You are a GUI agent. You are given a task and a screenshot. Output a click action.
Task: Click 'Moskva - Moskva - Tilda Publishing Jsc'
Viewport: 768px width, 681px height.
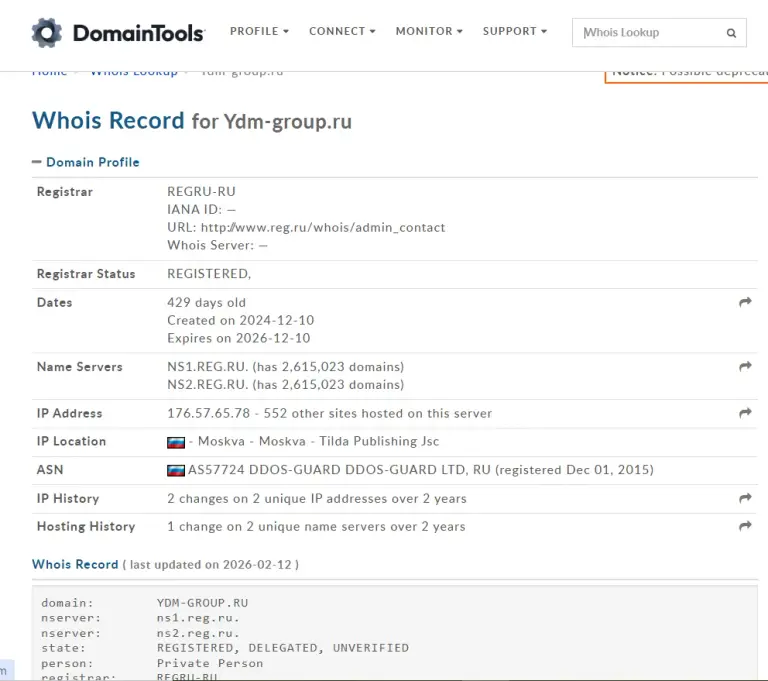click(318, 441)
